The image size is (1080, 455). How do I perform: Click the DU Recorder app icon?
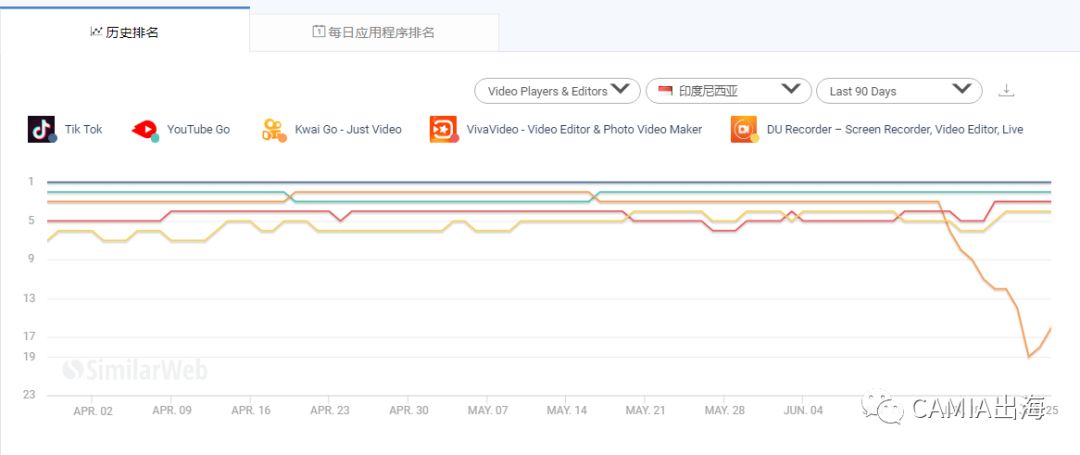click(744, 129)
